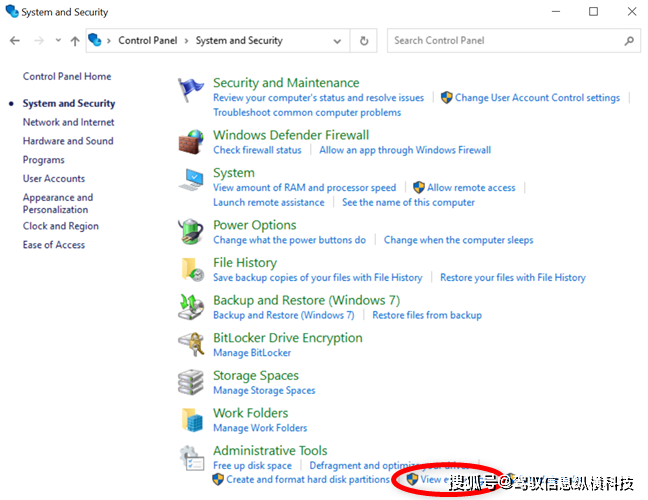The image size is (648, 500).
Task: Refresh the Control Panel view
Action: (364, 40)
